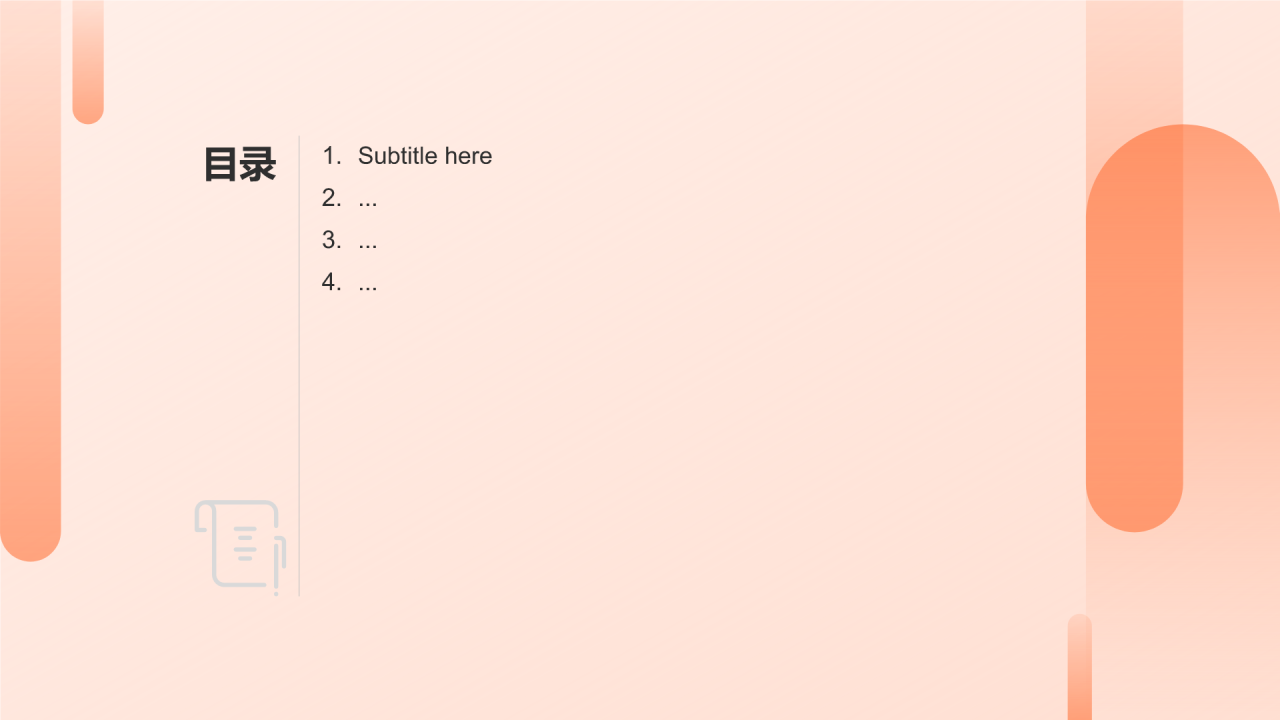This screenshot has height=720, width=1280.
Task: Select the curled corner of scroll icon
Action: (x=203, y=517)
